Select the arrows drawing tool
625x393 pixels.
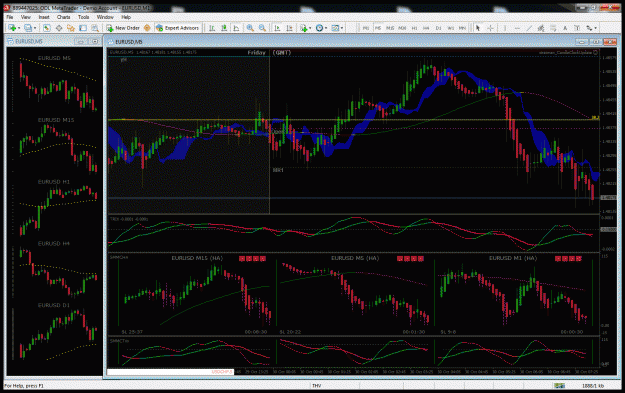[589, 28]
